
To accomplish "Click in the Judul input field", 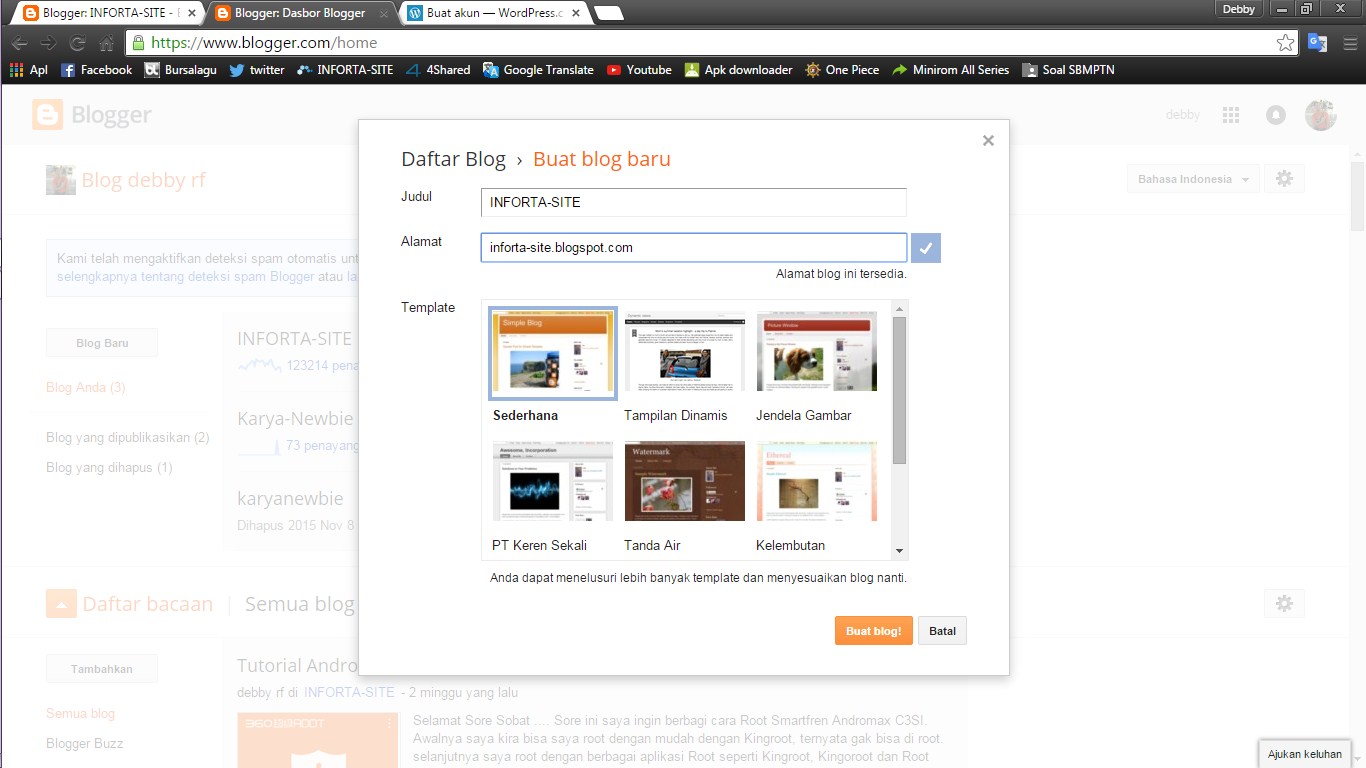I will click(693, 202).
